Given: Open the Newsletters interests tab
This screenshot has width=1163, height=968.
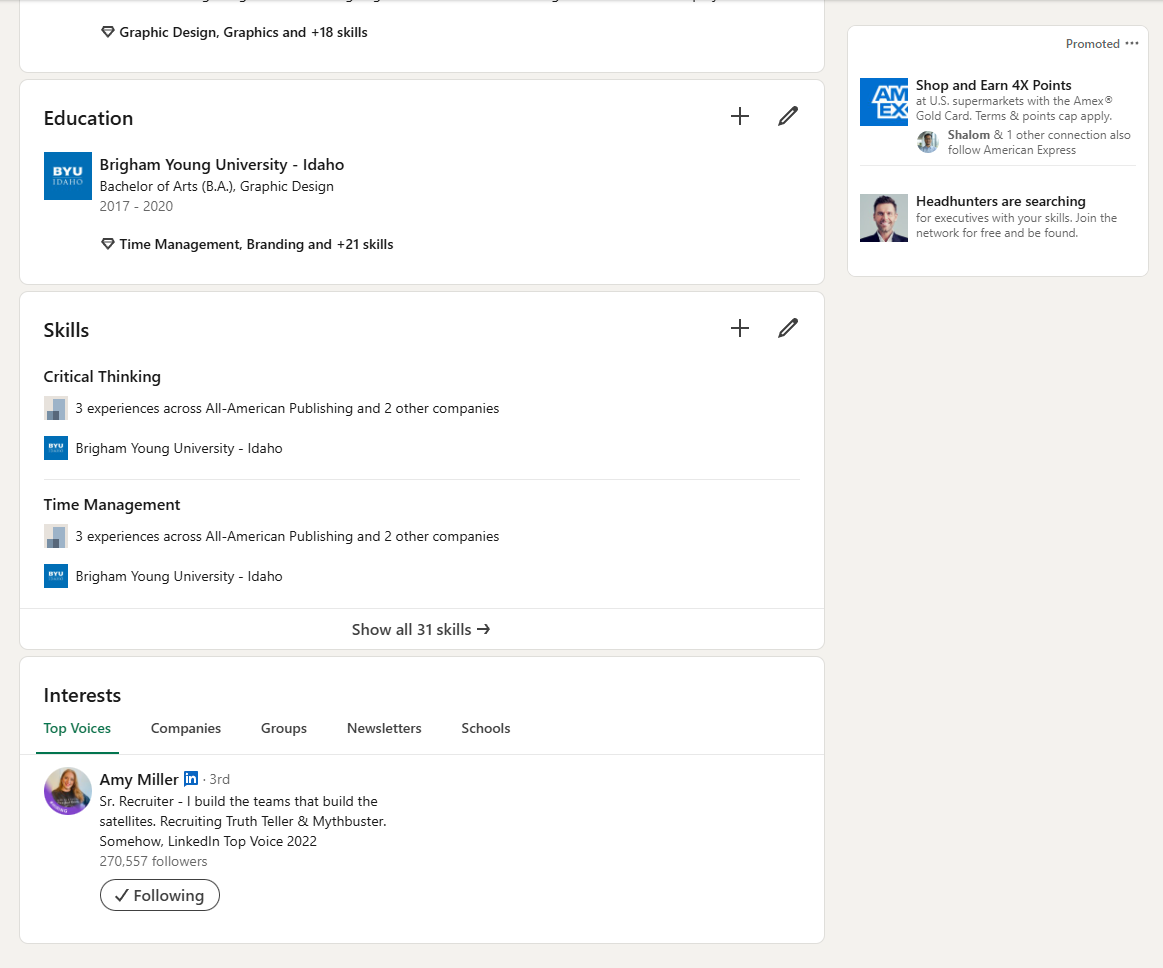Looking at the screenshot, I should (x=384, y=728).
